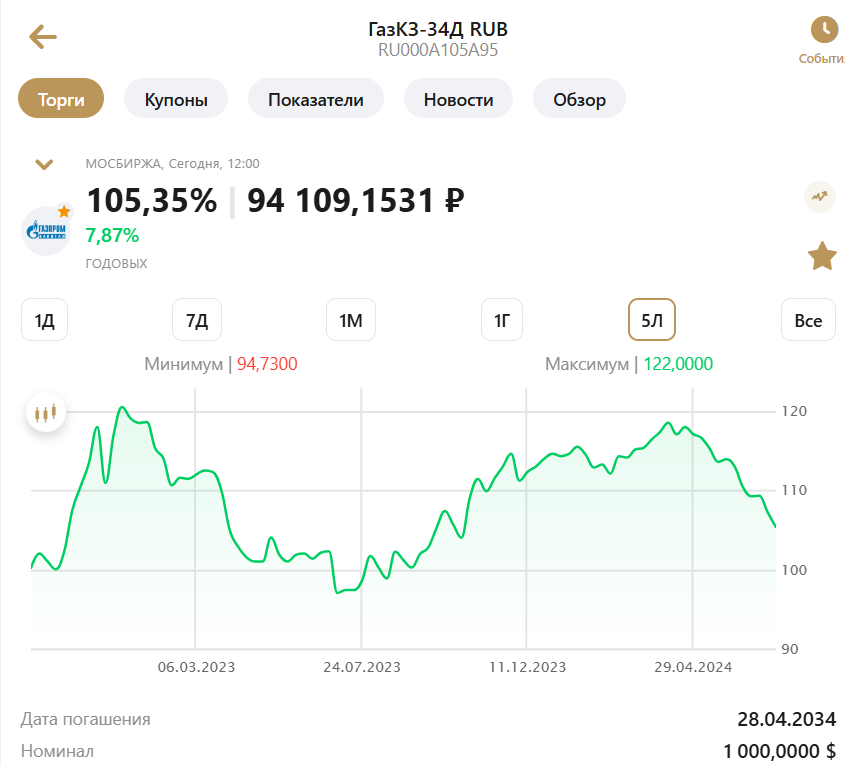Screen dimensions: 845x765
Task: Select the Торги tab
Action: [61, 99]
